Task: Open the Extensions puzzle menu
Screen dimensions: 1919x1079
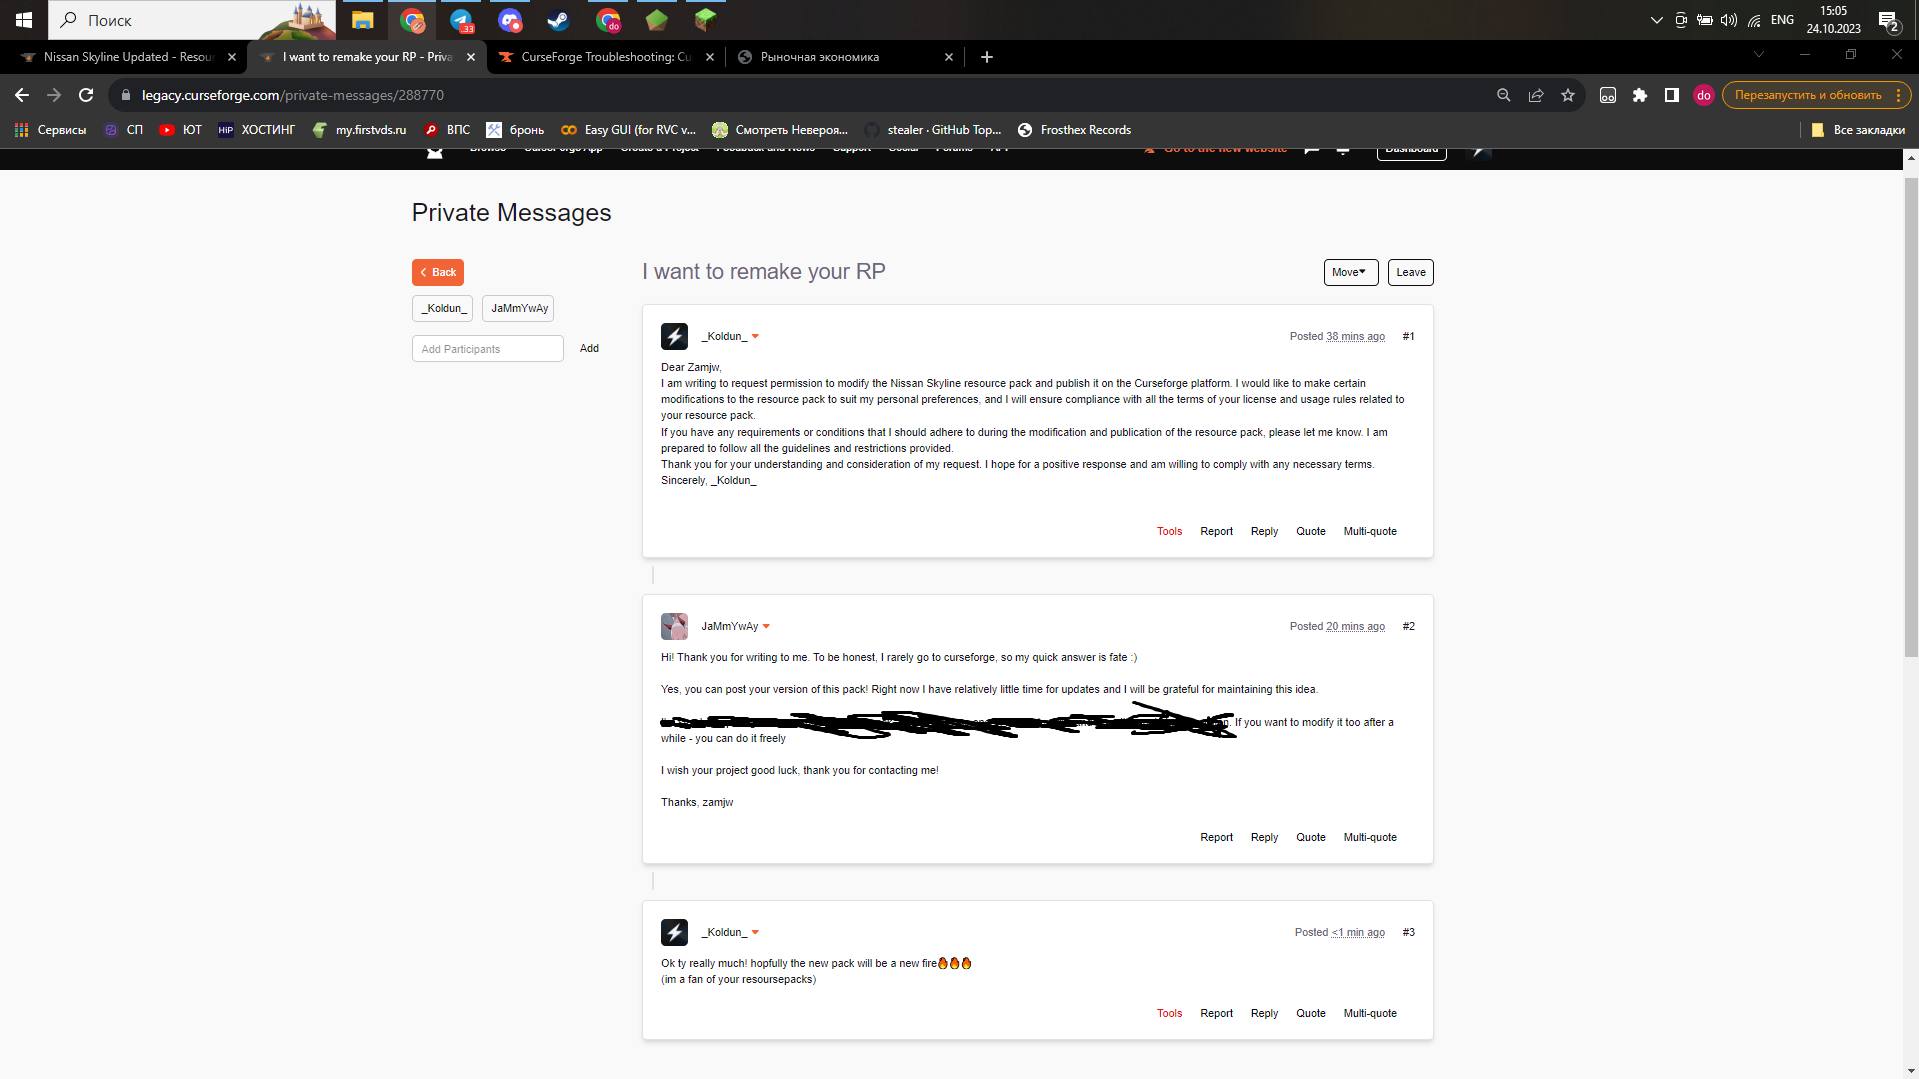Action: click(1639, 95)
